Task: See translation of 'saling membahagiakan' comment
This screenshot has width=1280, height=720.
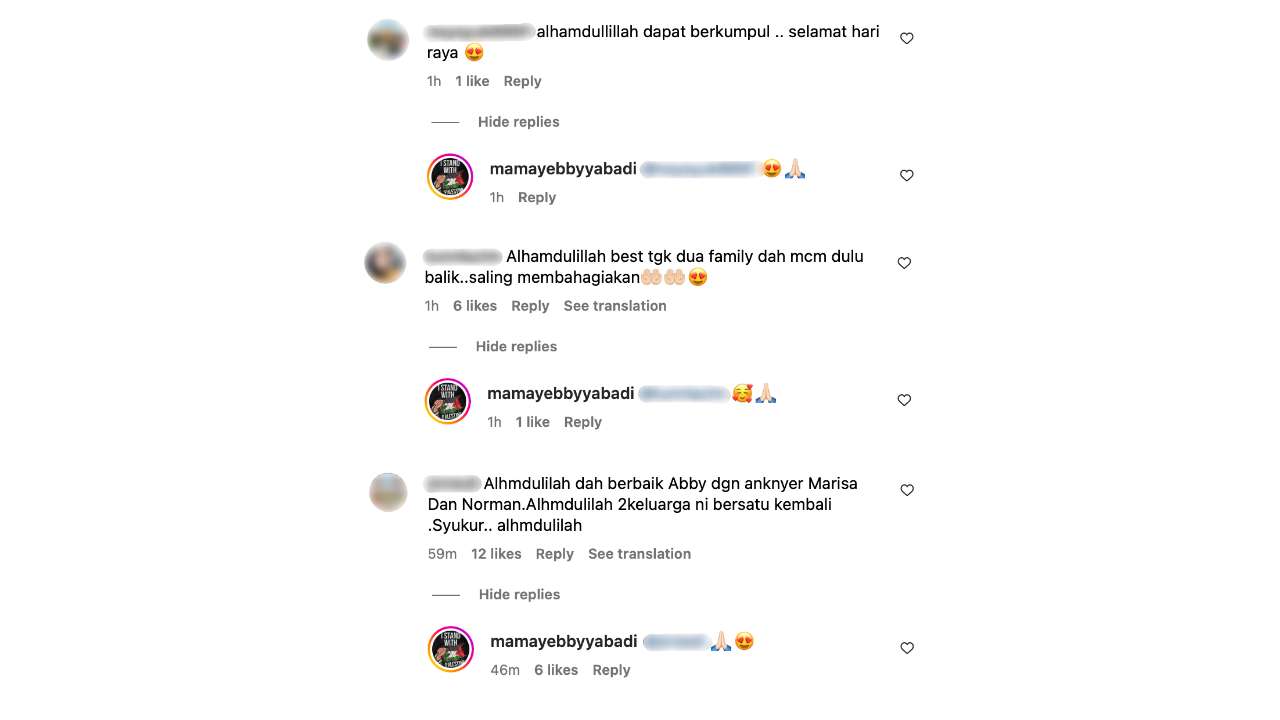Action: pyautogui.click(x=615, y=306)
